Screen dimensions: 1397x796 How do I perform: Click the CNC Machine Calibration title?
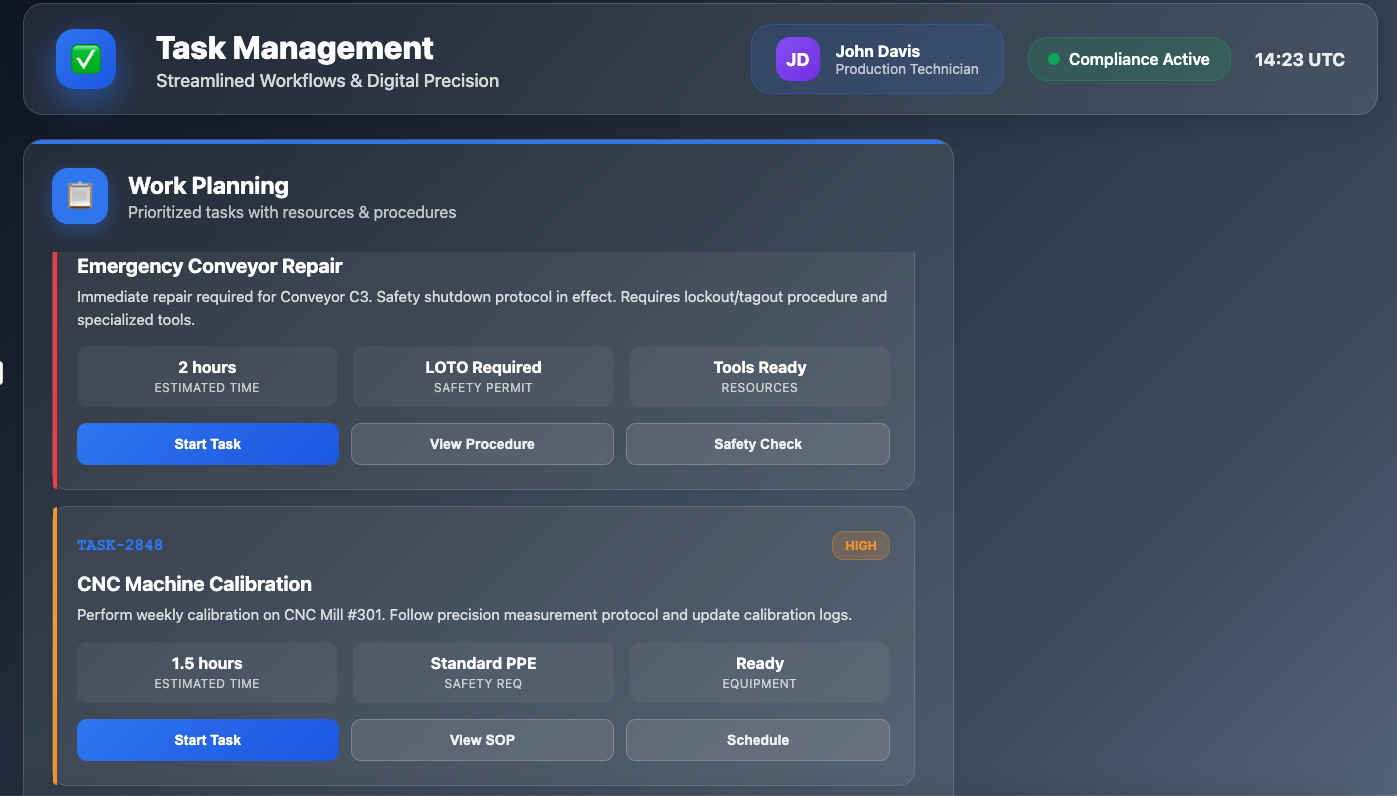194,584
